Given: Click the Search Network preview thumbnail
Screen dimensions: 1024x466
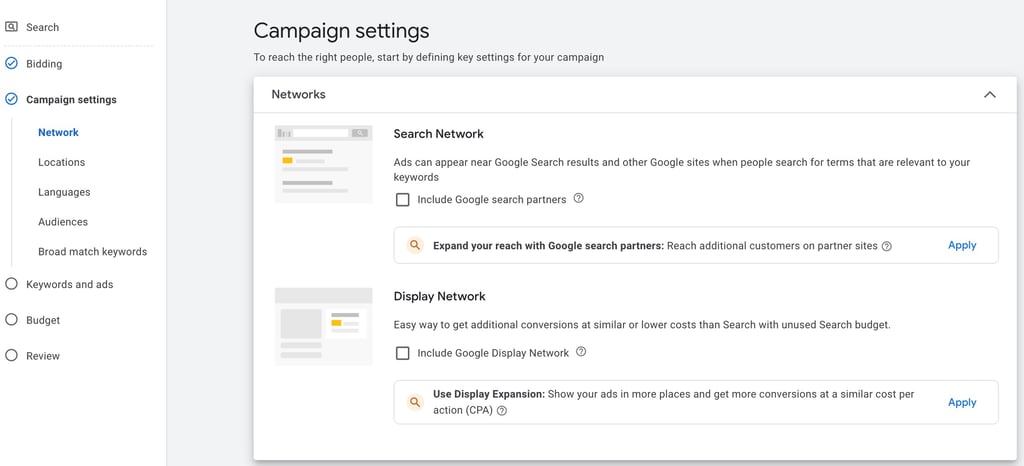Looking at the screenshot, I should point(324,164).
